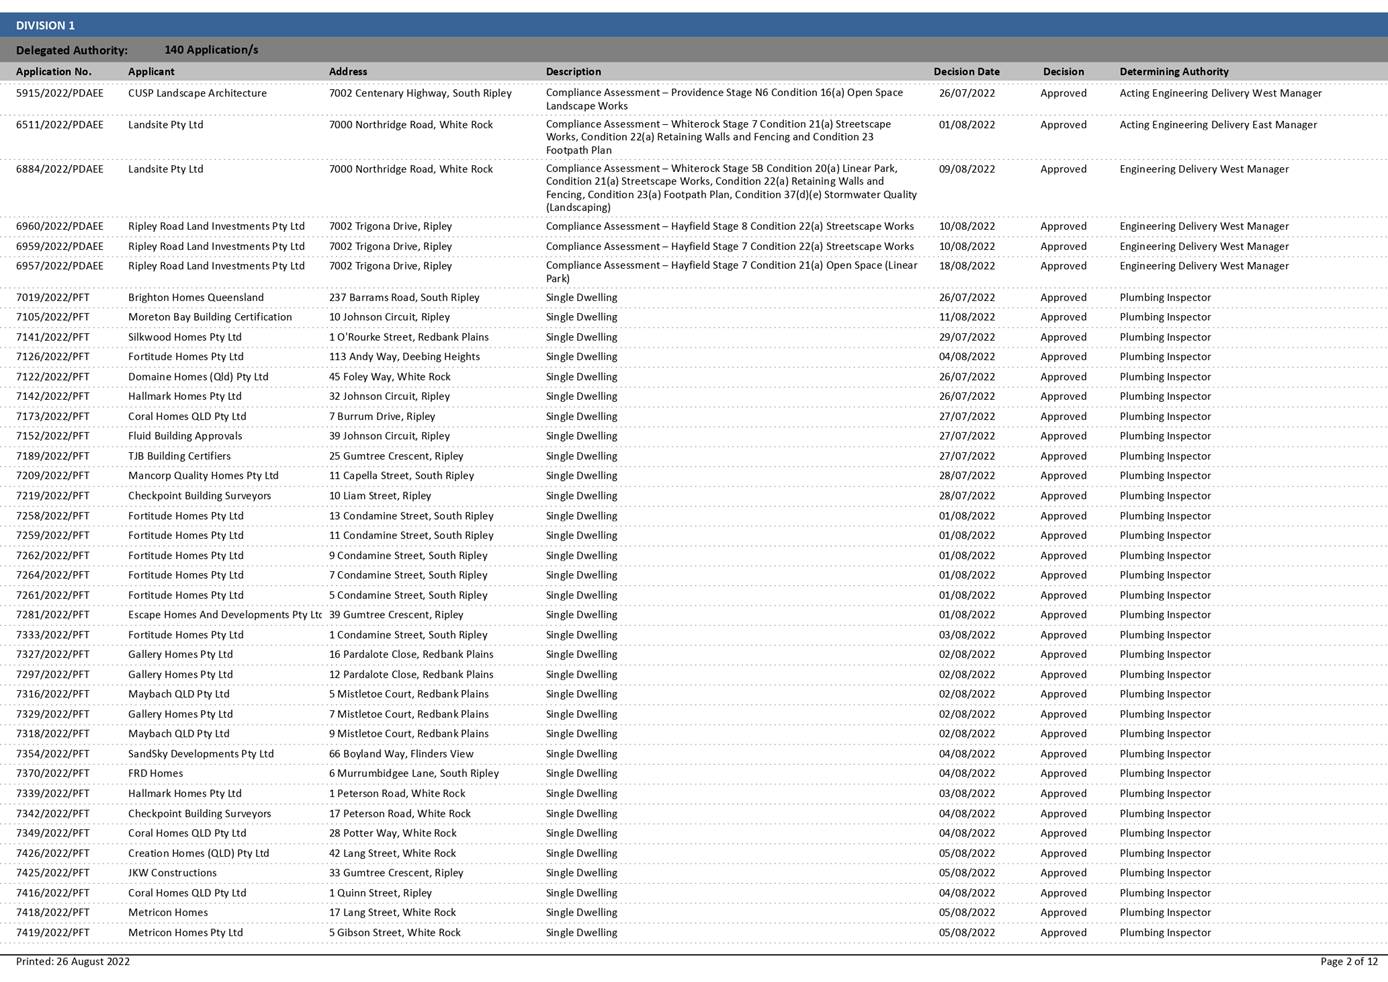Click address 5 Gibson Street, White Rock
This screenshot has width=1388, height=982.
coord(395,932)
